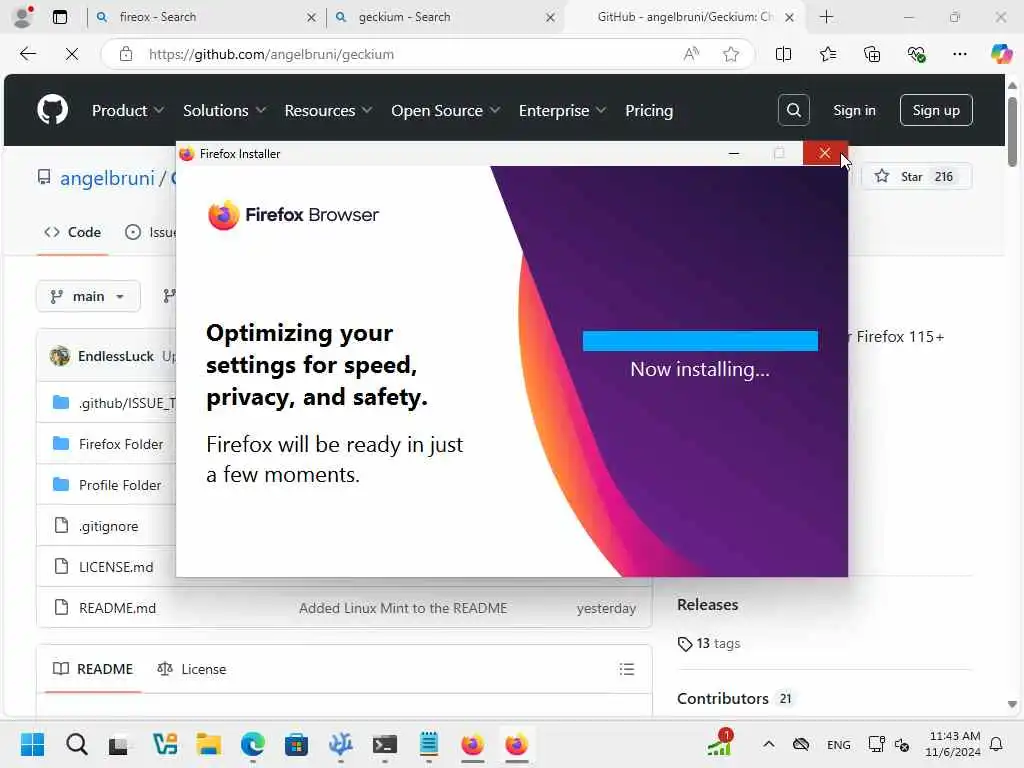Switch to the README tab

pos(93,669)
